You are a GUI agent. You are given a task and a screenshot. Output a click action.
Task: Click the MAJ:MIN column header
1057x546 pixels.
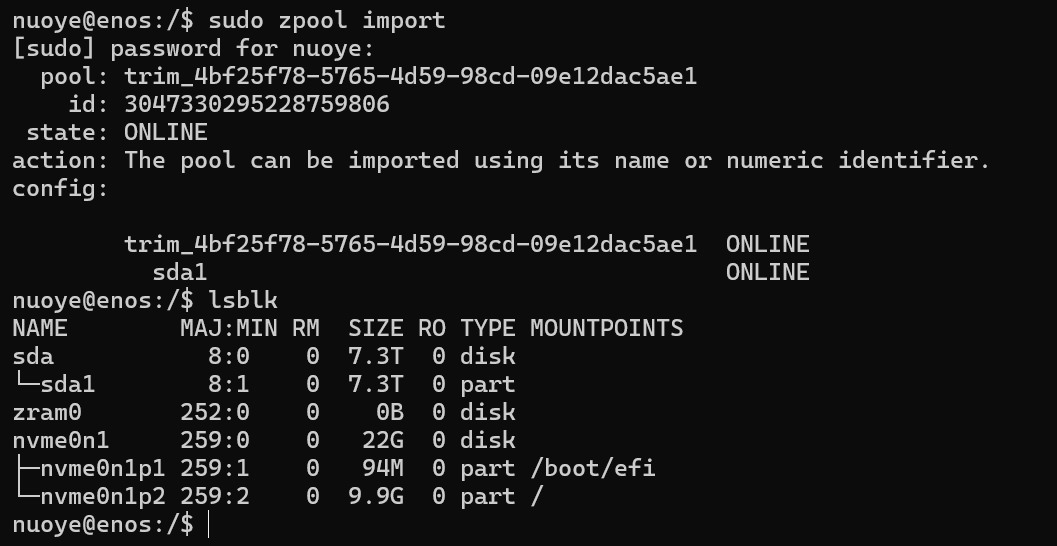click(x=229, y=328)
